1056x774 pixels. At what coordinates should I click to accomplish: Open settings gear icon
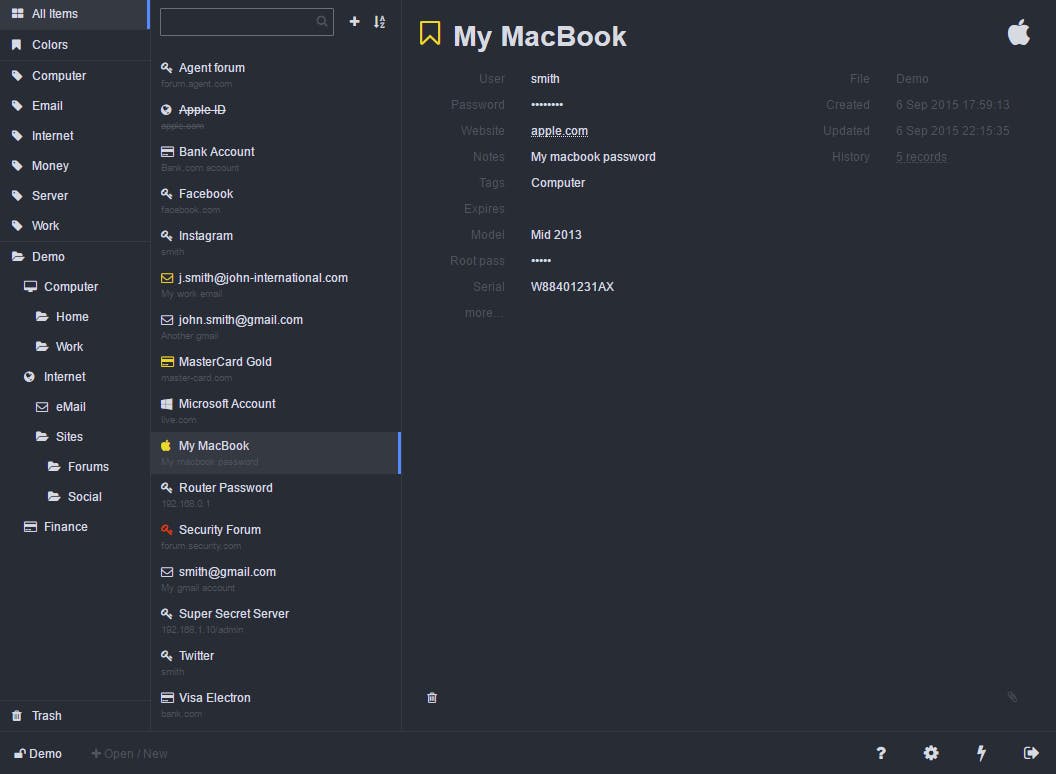tap(931, 753)
